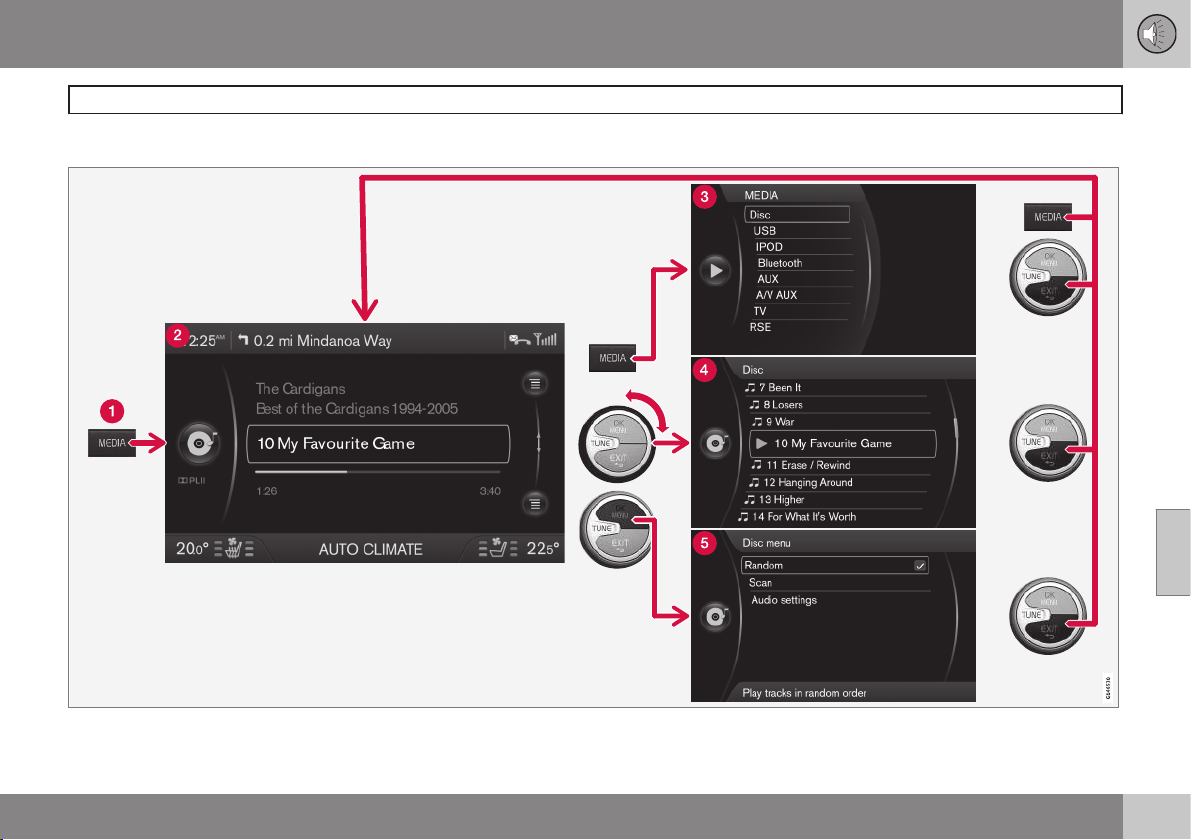Click the speaker audio icon in the page corner
The image size is (1192, 840).
1156,34
